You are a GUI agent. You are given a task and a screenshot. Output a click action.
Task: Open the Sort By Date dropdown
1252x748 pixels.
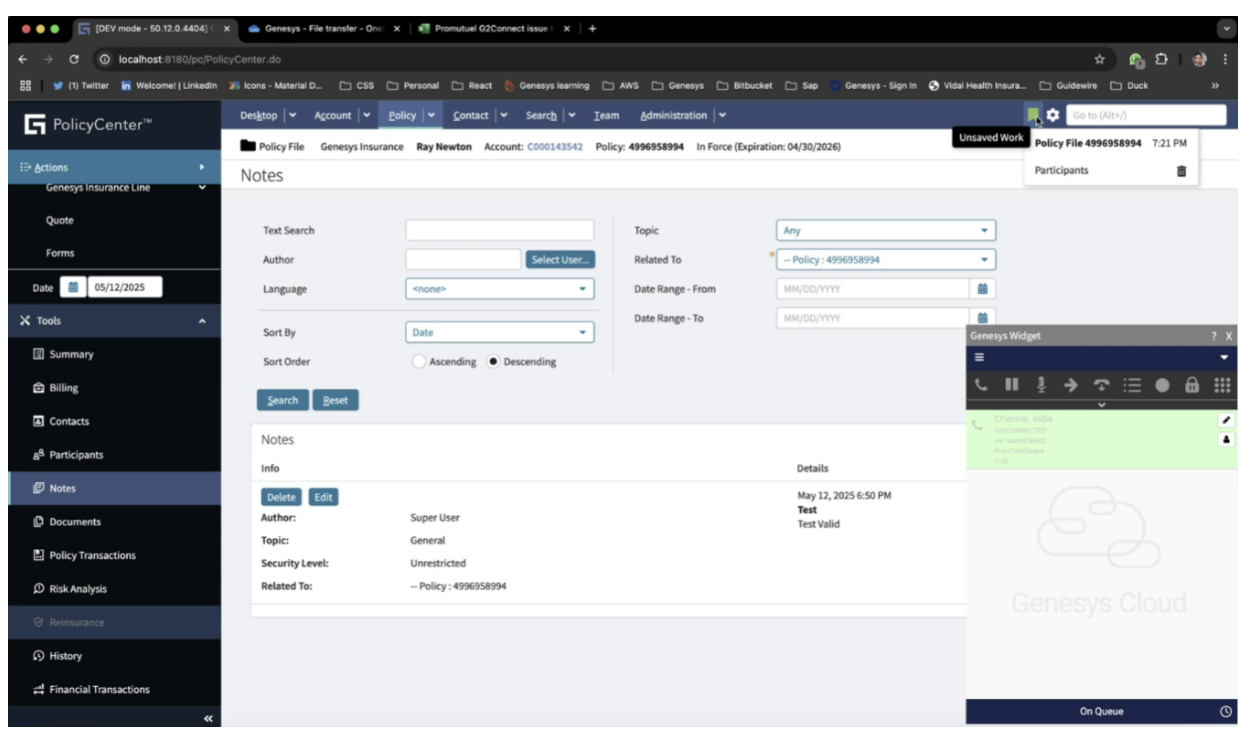pos(499,333)
